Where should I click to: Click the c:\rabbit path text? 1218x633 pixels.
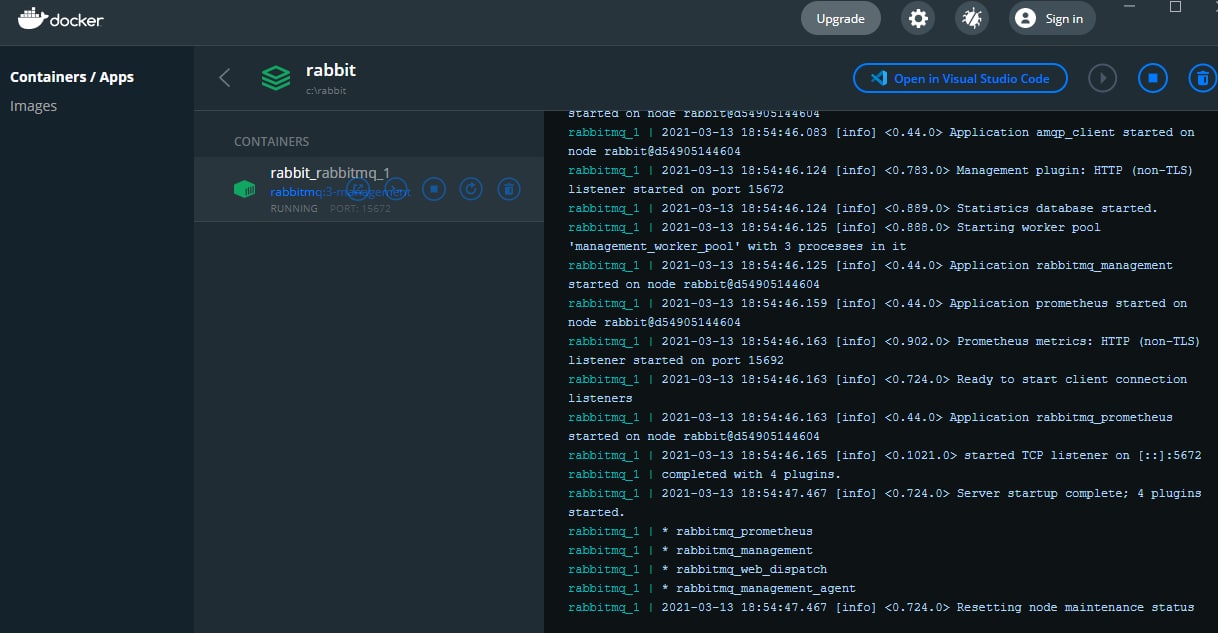click(326, 91)
